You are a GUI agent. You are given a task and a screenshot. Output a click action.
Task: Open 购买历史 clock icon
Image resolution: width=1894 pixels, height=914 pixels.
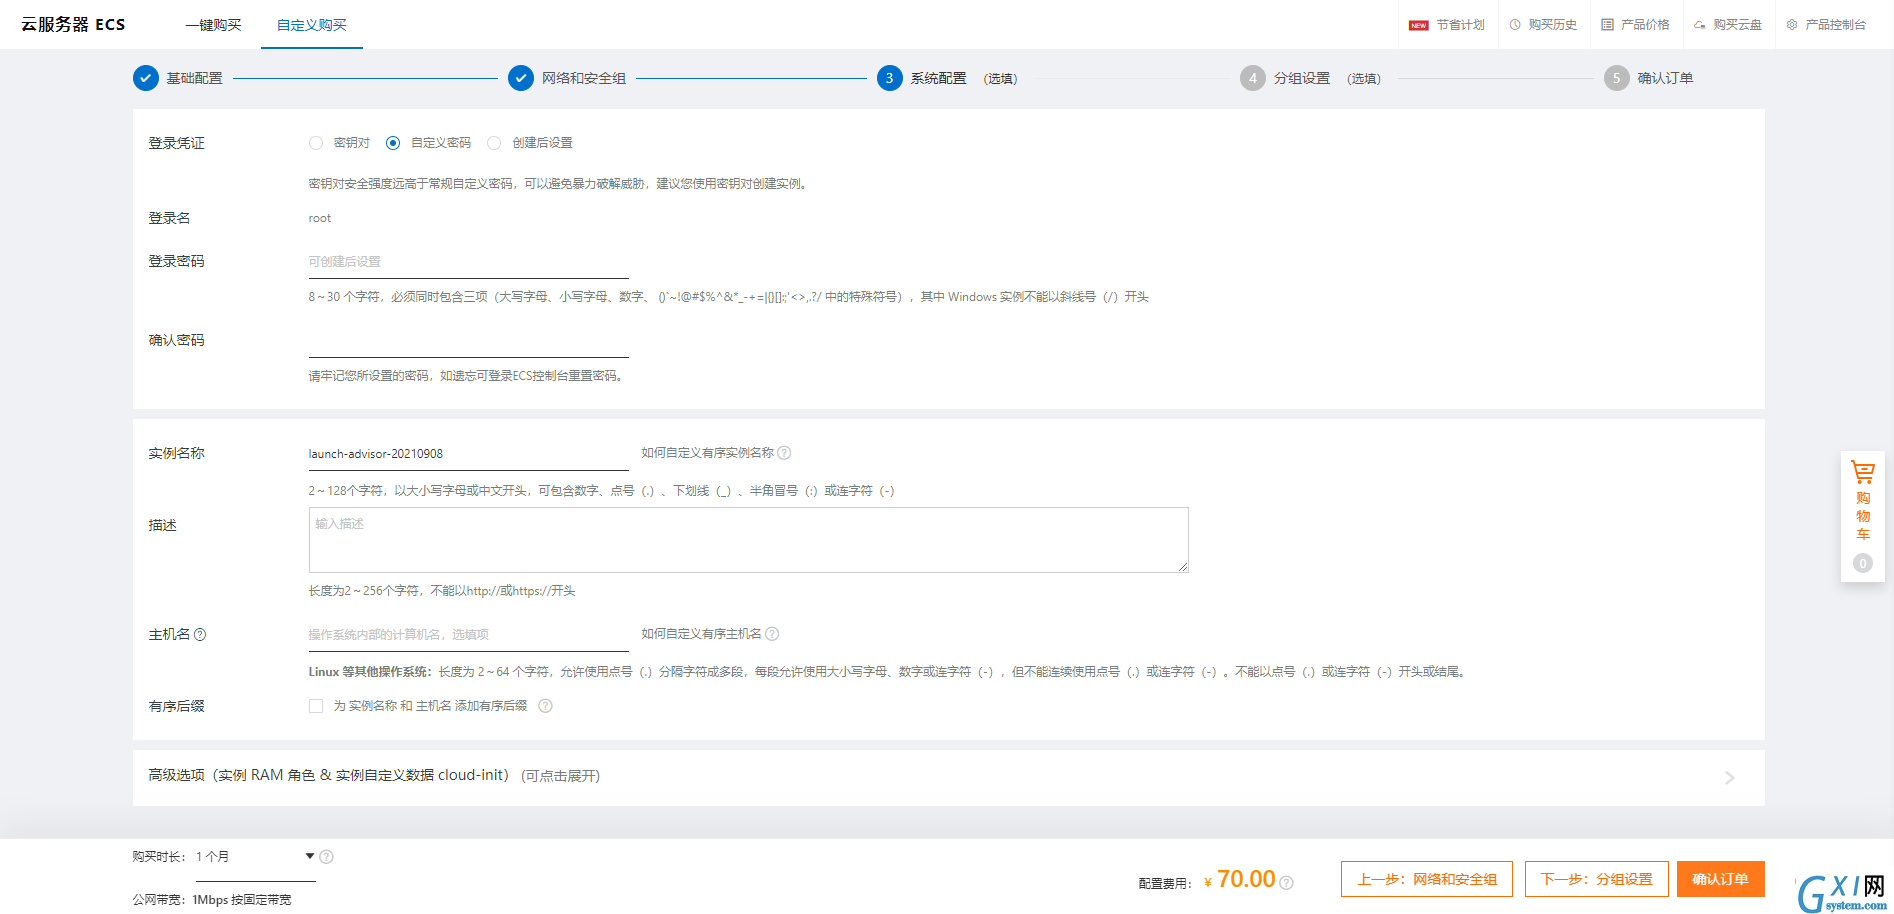[x=1515, y=25]
